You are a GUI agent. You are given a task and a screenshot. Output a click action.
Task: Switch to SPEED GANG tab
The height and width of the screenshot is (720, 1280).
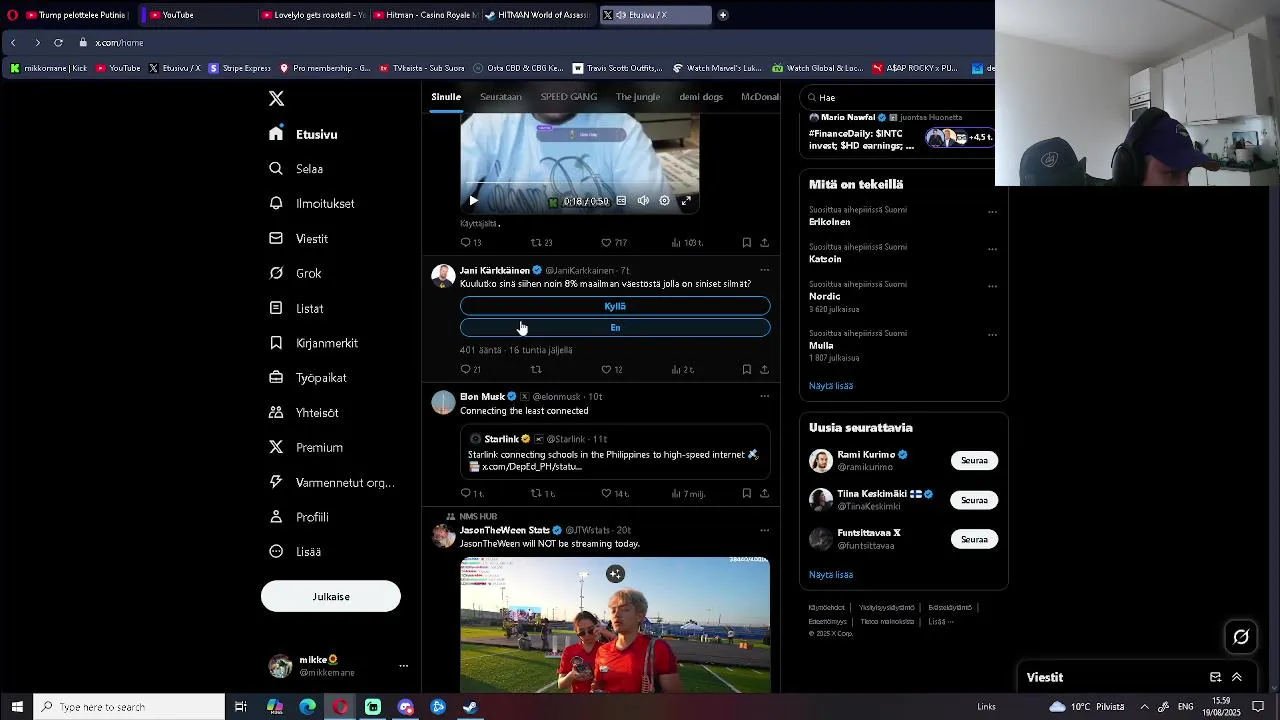point(569,97)
